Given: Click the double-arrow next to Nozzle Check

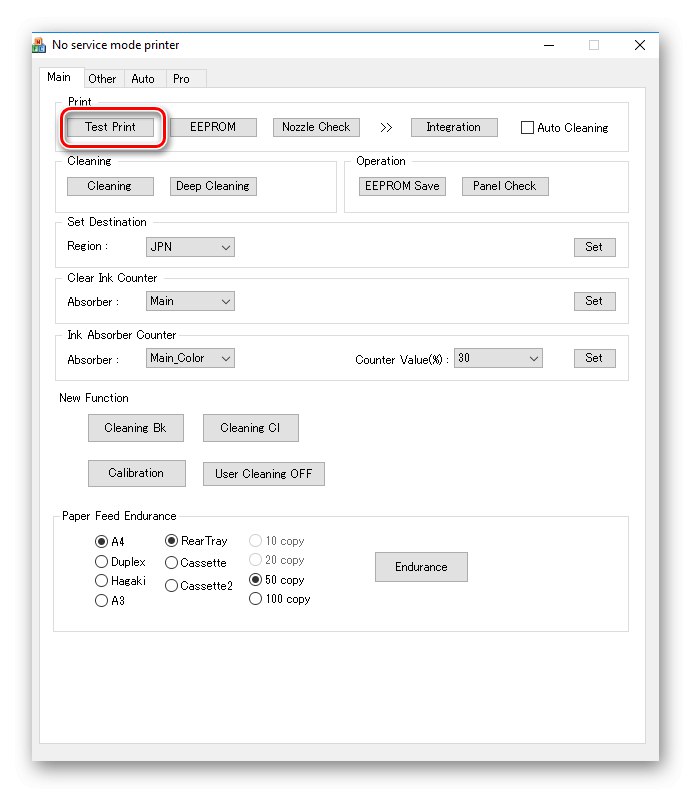Looking at the screenshot, I should 386,127.
